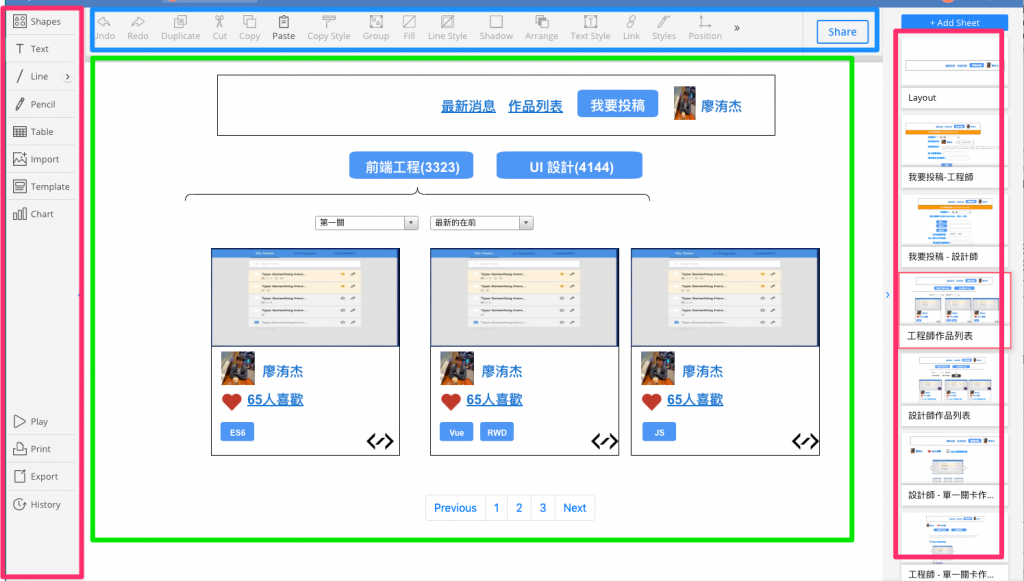The height and width of the screenshot is (581, 1024).
Task: Click the 廖洧杰 avatar in the header
Action: click(x=684, y=103)
